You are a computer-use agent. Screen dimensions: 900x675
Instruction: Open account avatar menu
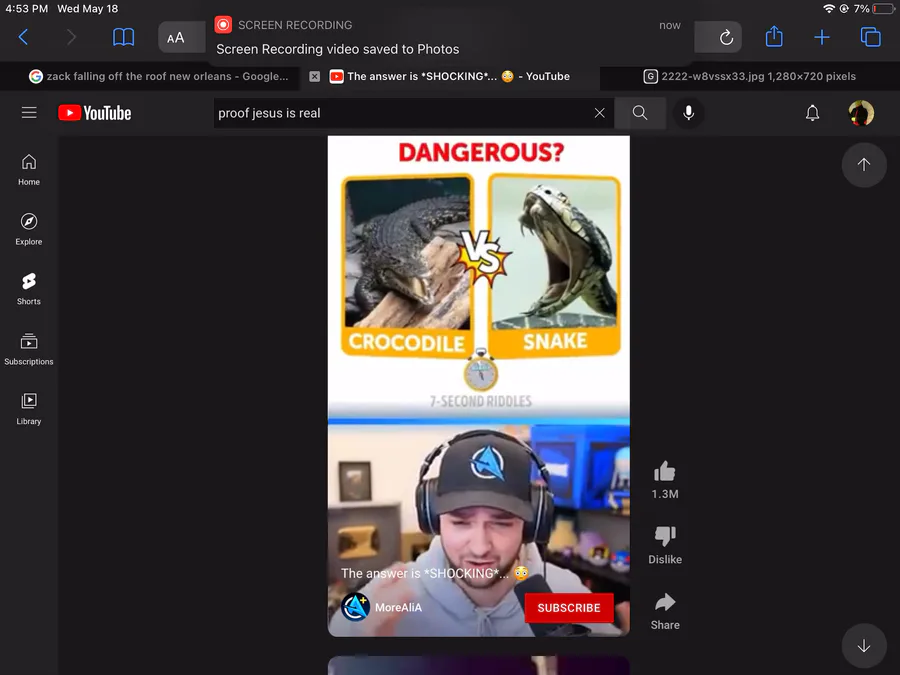coord(861,113)
